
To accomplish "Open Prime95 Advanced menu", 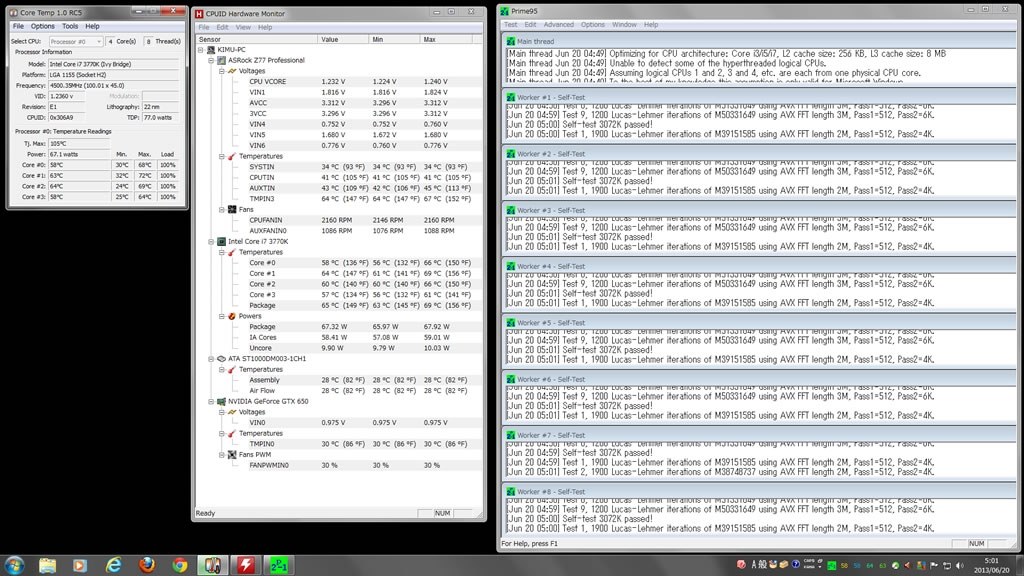I will (558, 25).
